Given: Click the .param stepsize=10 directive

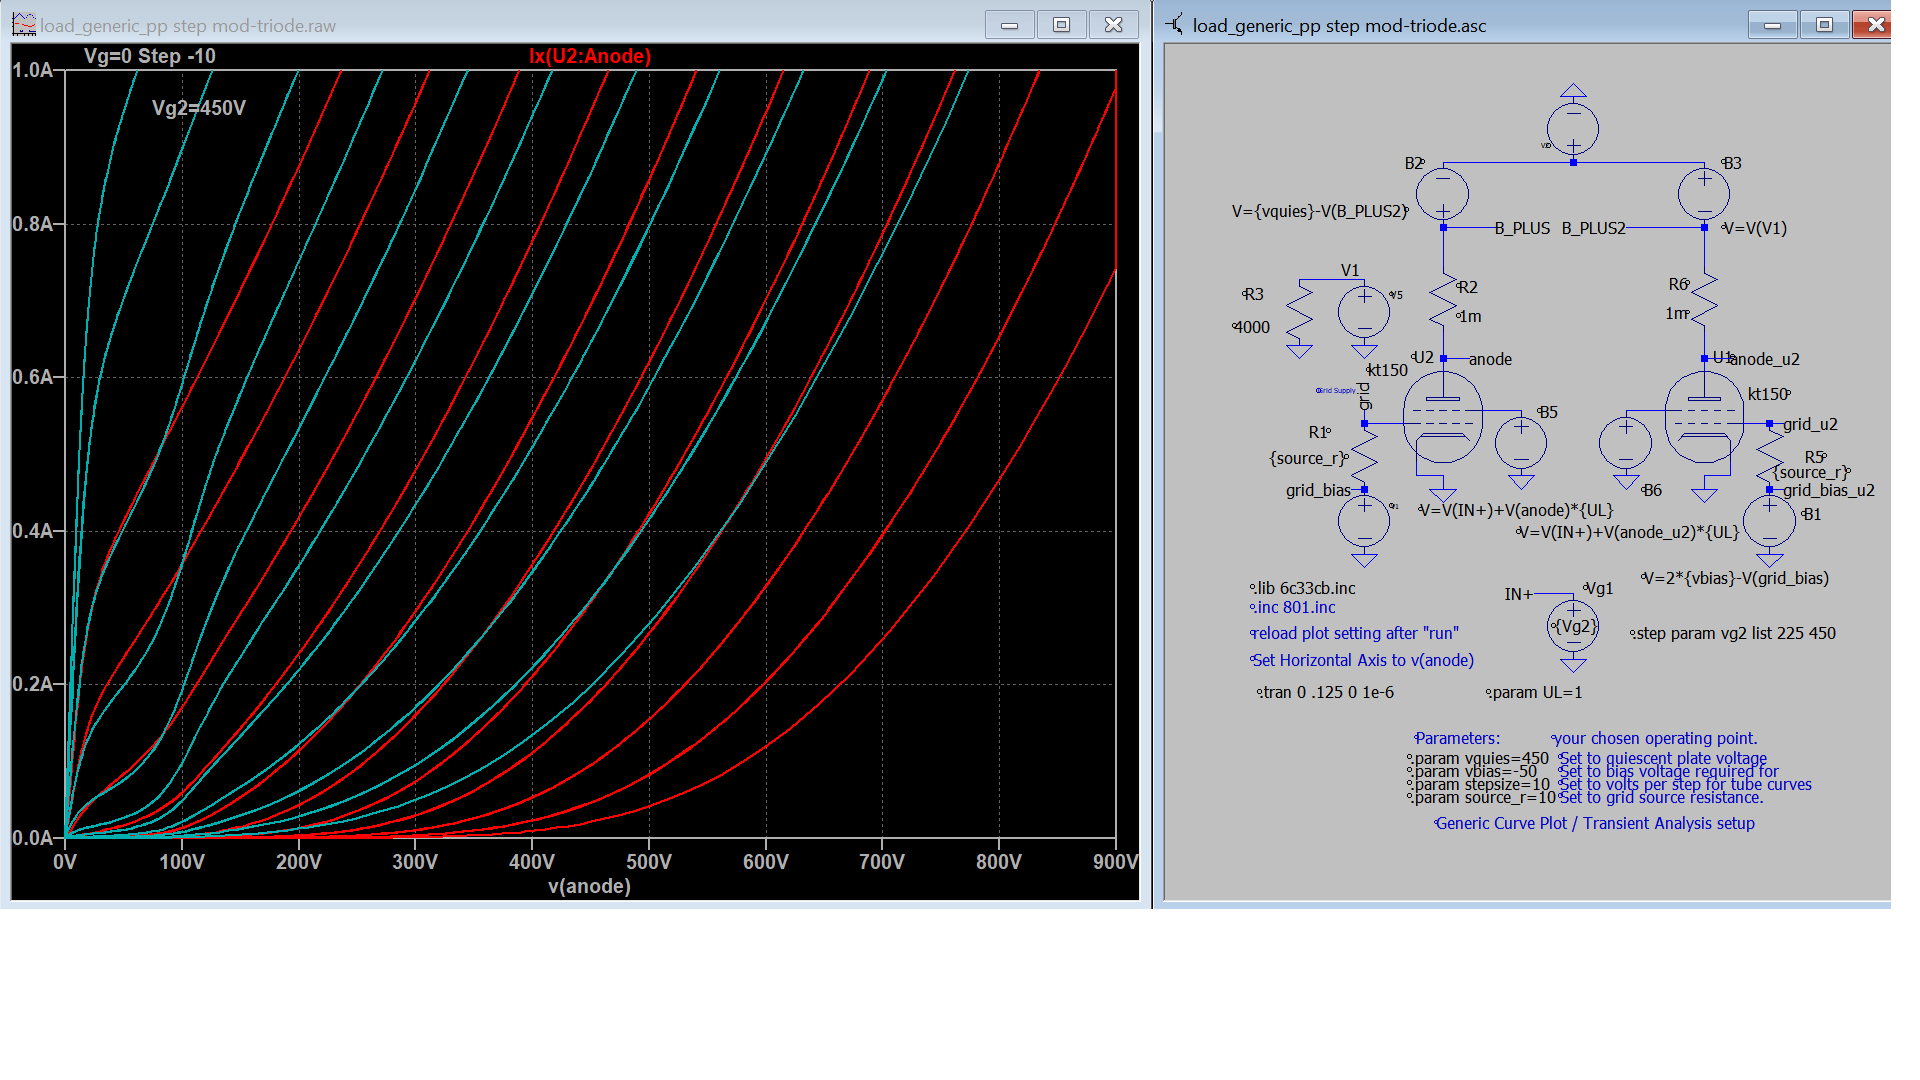Looking at the screenshot, I should pos(1479,784).
